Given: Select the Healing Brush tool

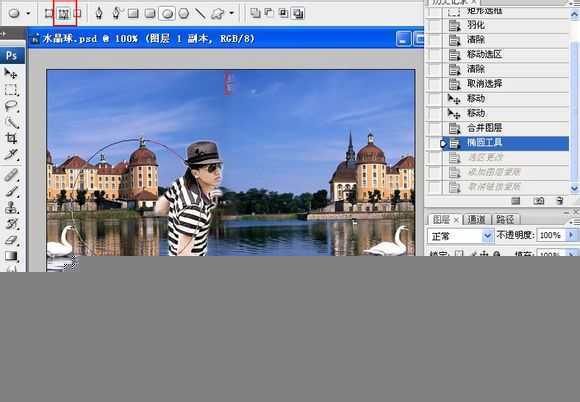Looking at the screenshot, I should point(11,174).
